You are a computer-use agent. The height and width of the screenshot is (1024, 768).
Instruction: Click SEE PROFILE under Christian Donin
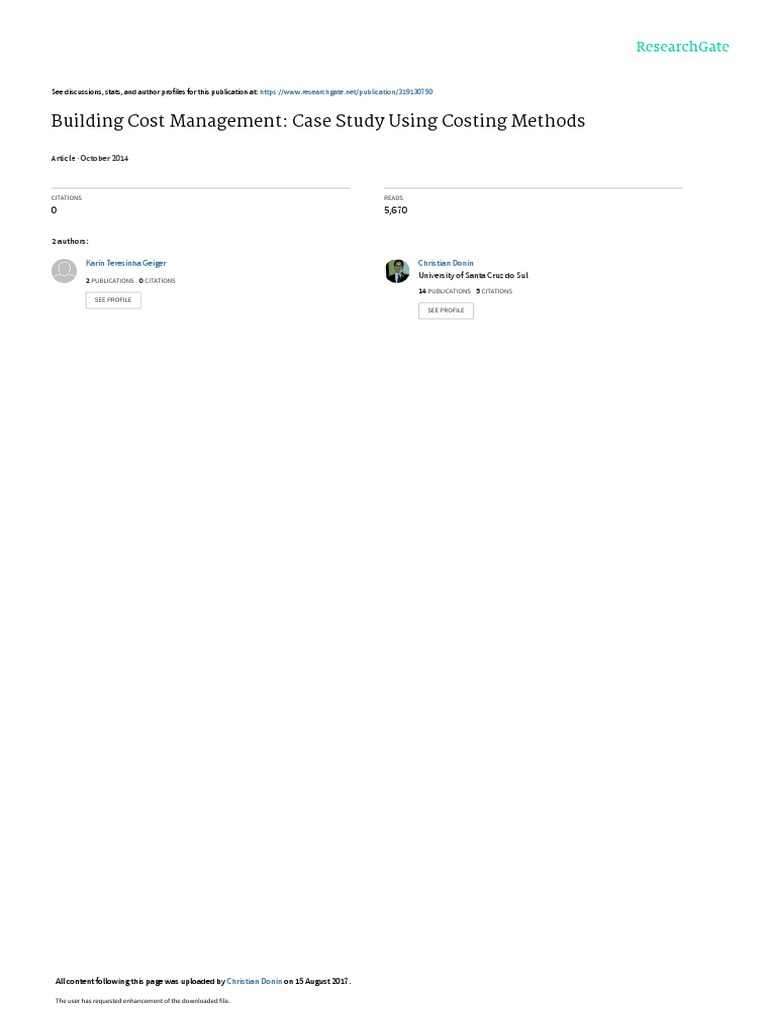click(446, 310)
